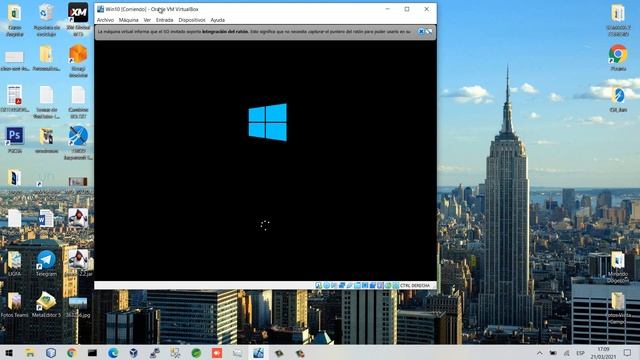
Task: Open the taskbar clock and calendar
Action: [x=603, y=353]
